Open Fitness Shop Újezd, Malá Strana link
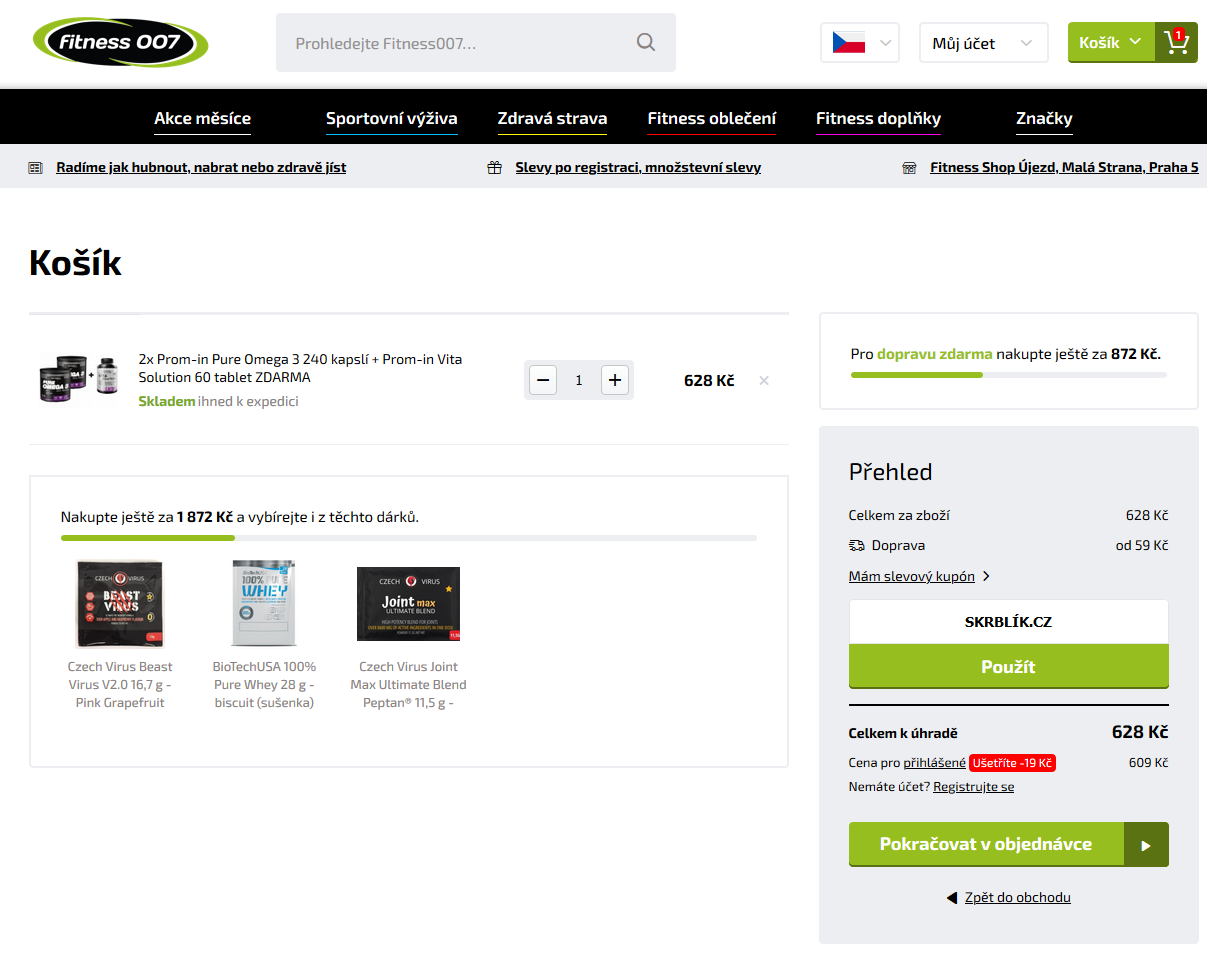The image size is (1207, 953). (1064, 168)
